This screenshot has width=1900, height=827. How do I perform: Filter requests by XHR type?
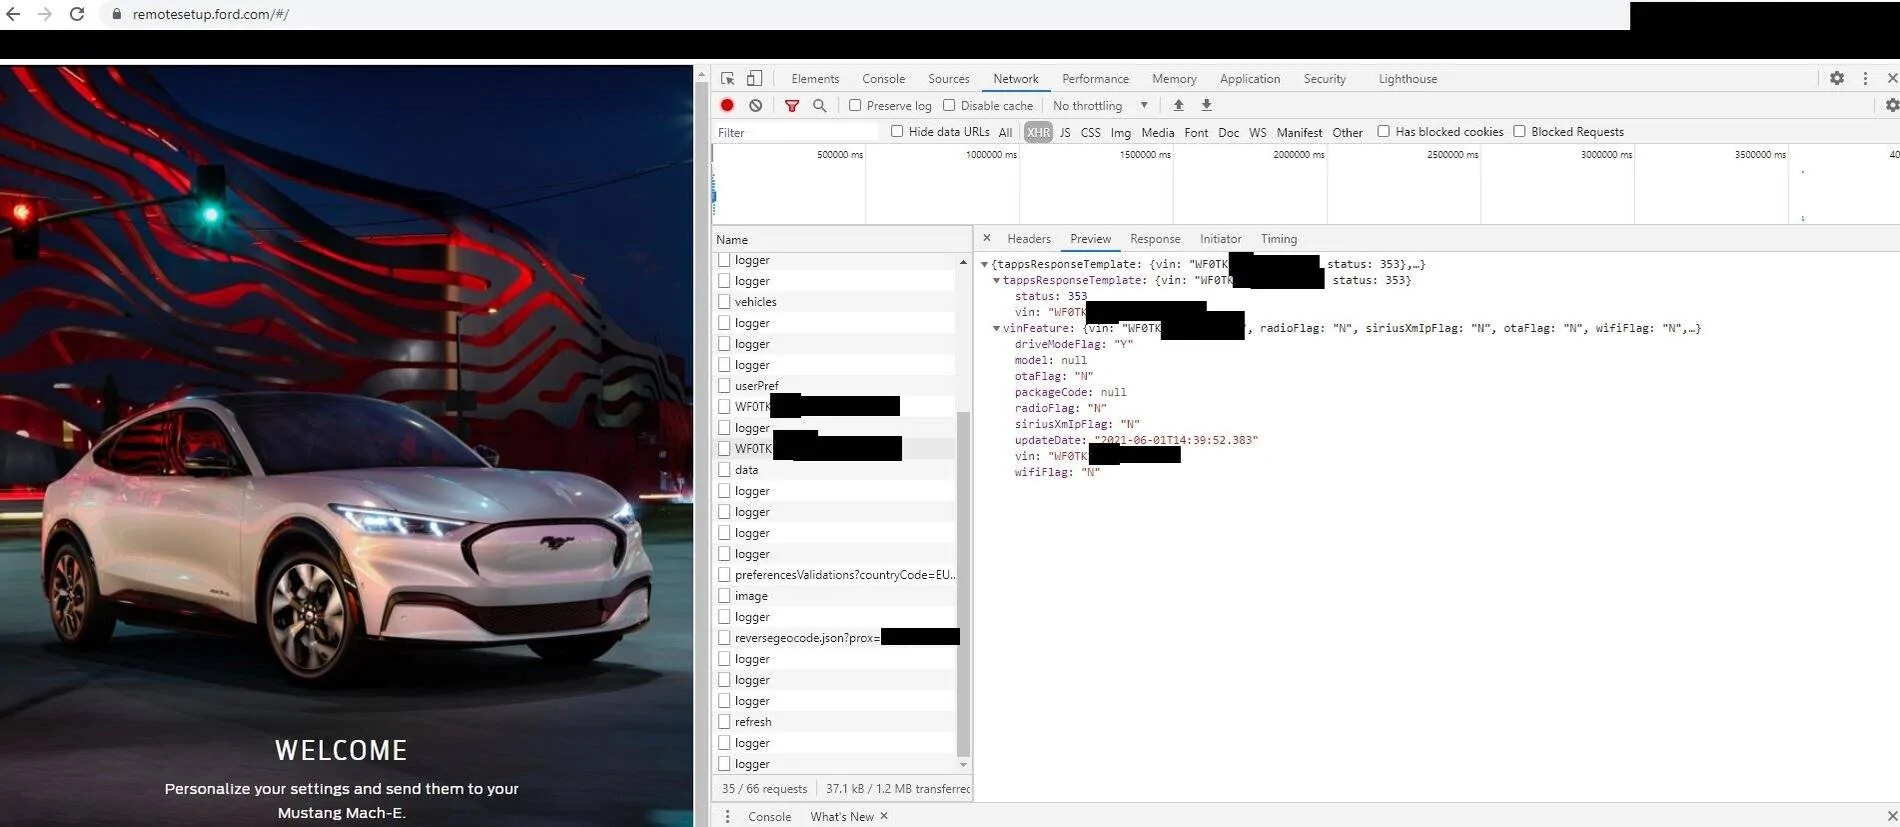click(x=1039, y=132)
